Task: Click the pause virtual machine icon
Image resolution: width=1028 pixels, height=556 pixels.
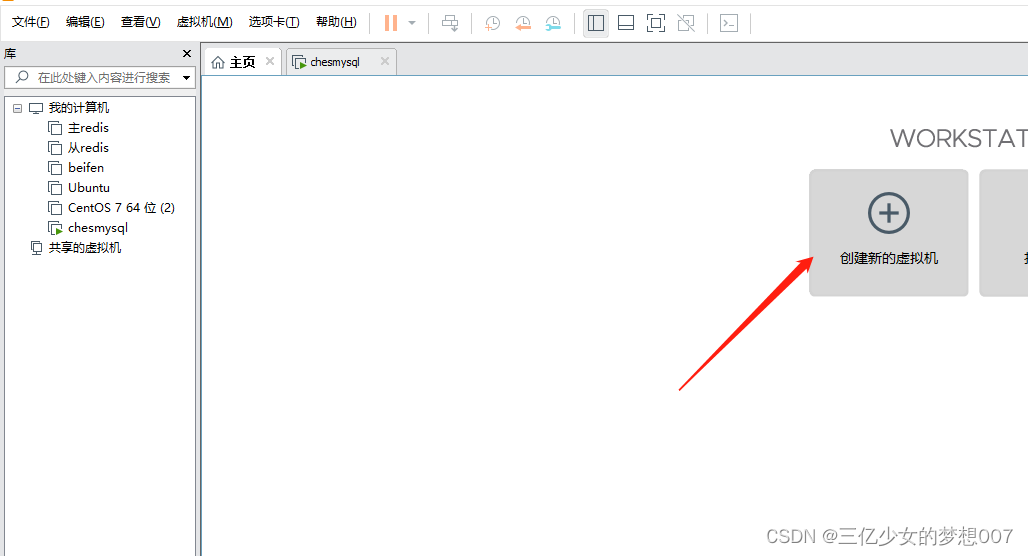Action: point(391,23)
